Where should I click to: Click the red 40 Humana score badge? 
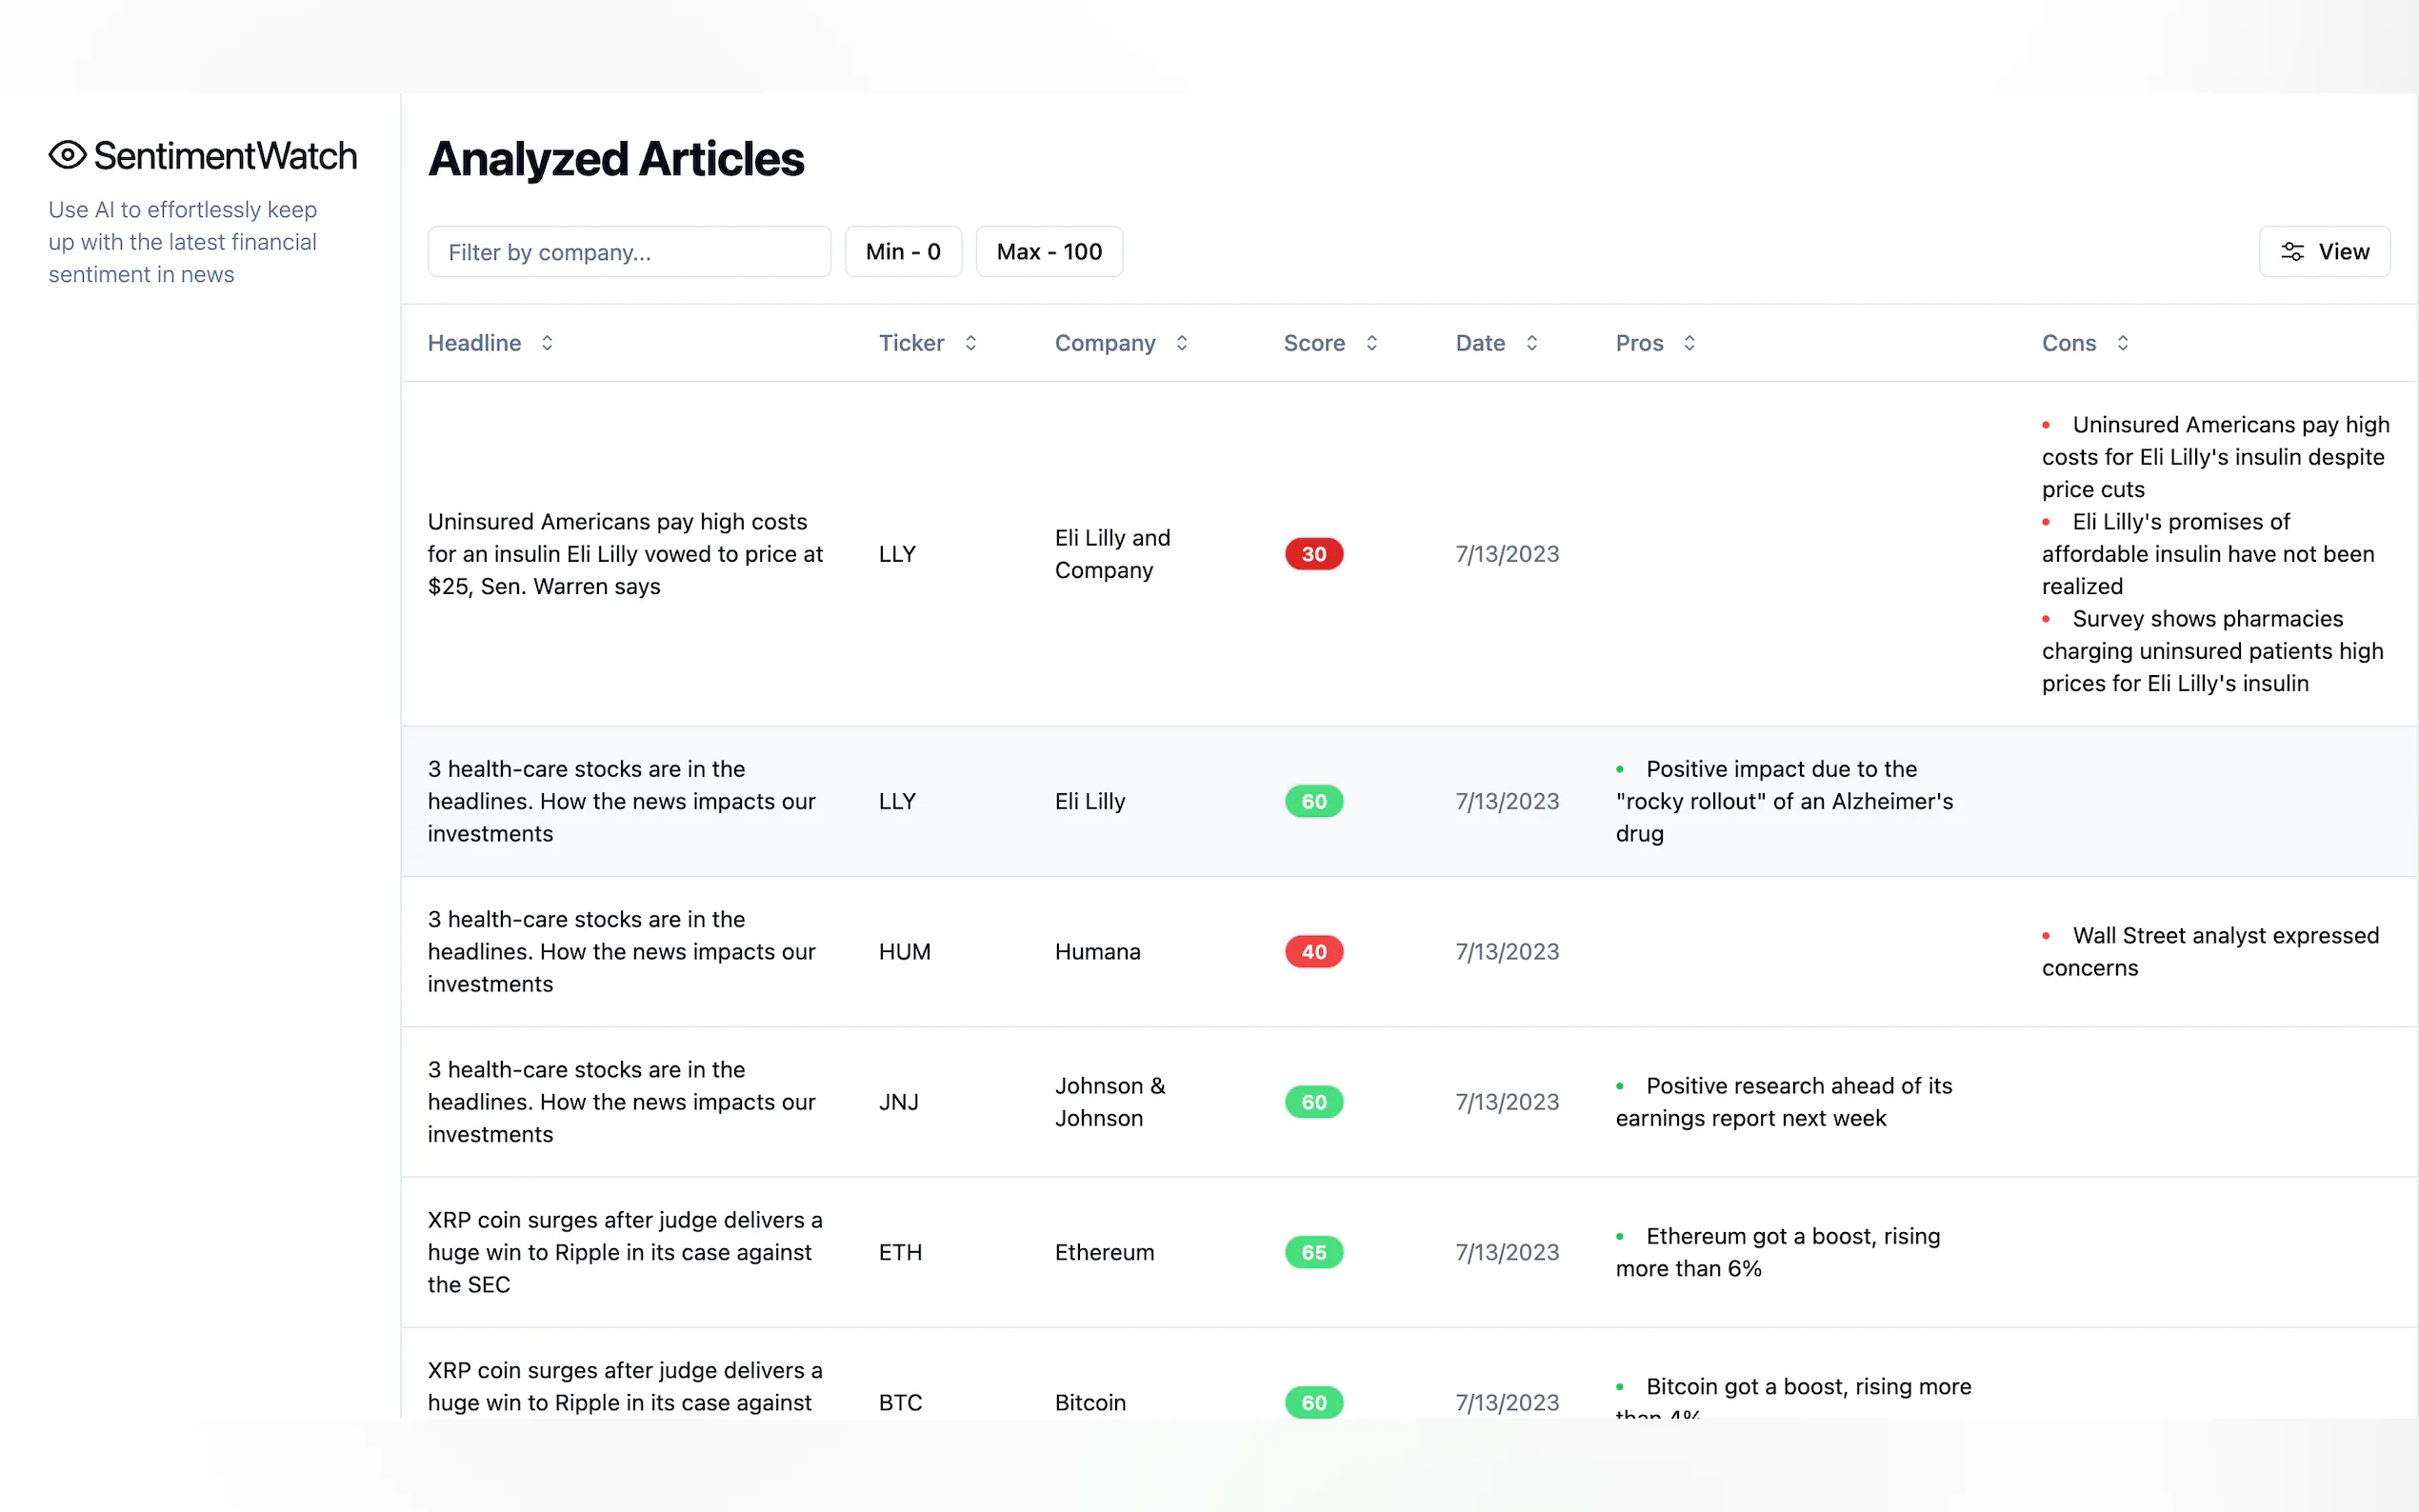1313,952
